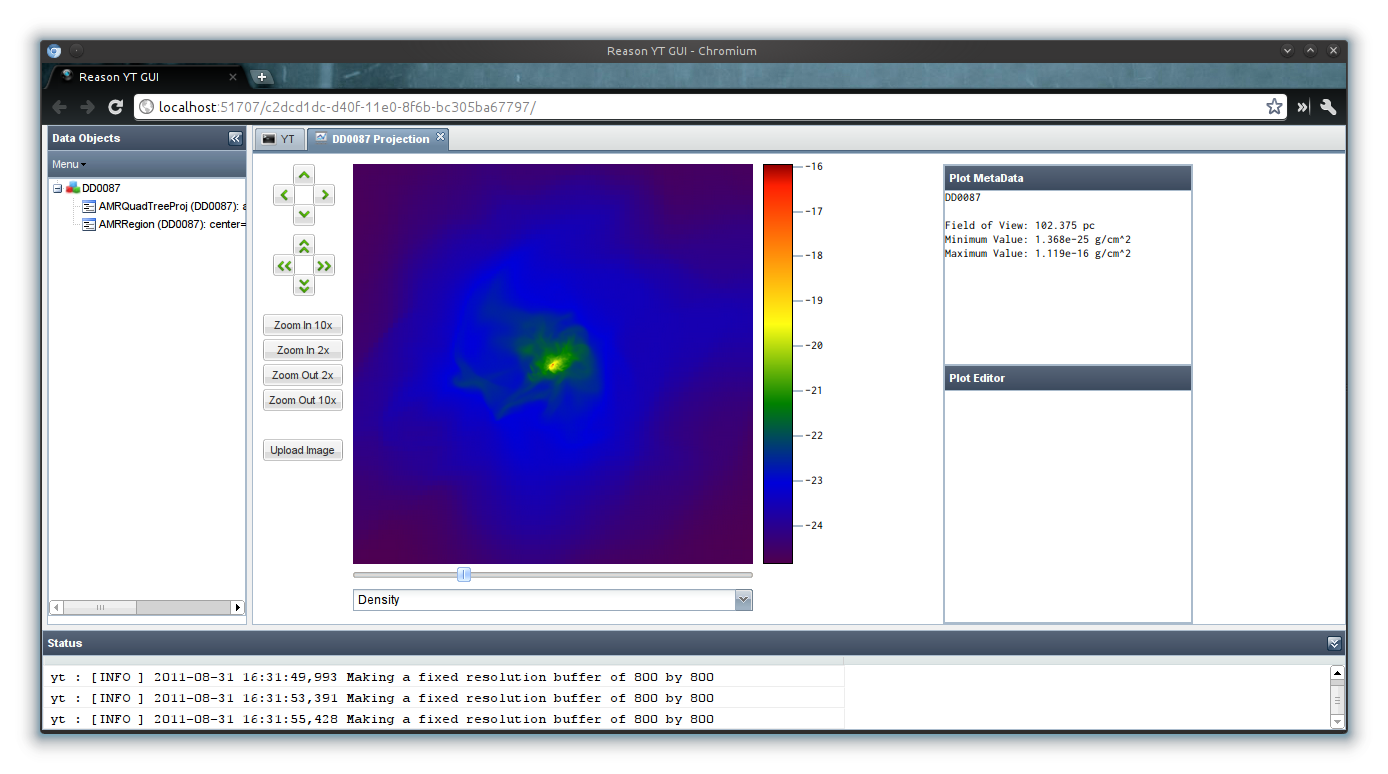Switch to the YT tab

[279, 139]
